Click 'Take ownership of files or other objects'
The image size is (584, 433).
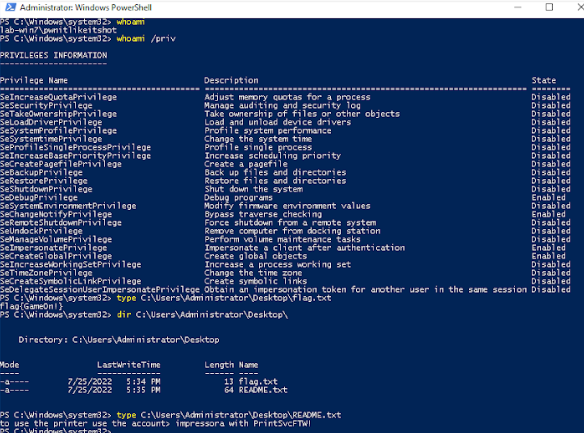coord(302,114)
